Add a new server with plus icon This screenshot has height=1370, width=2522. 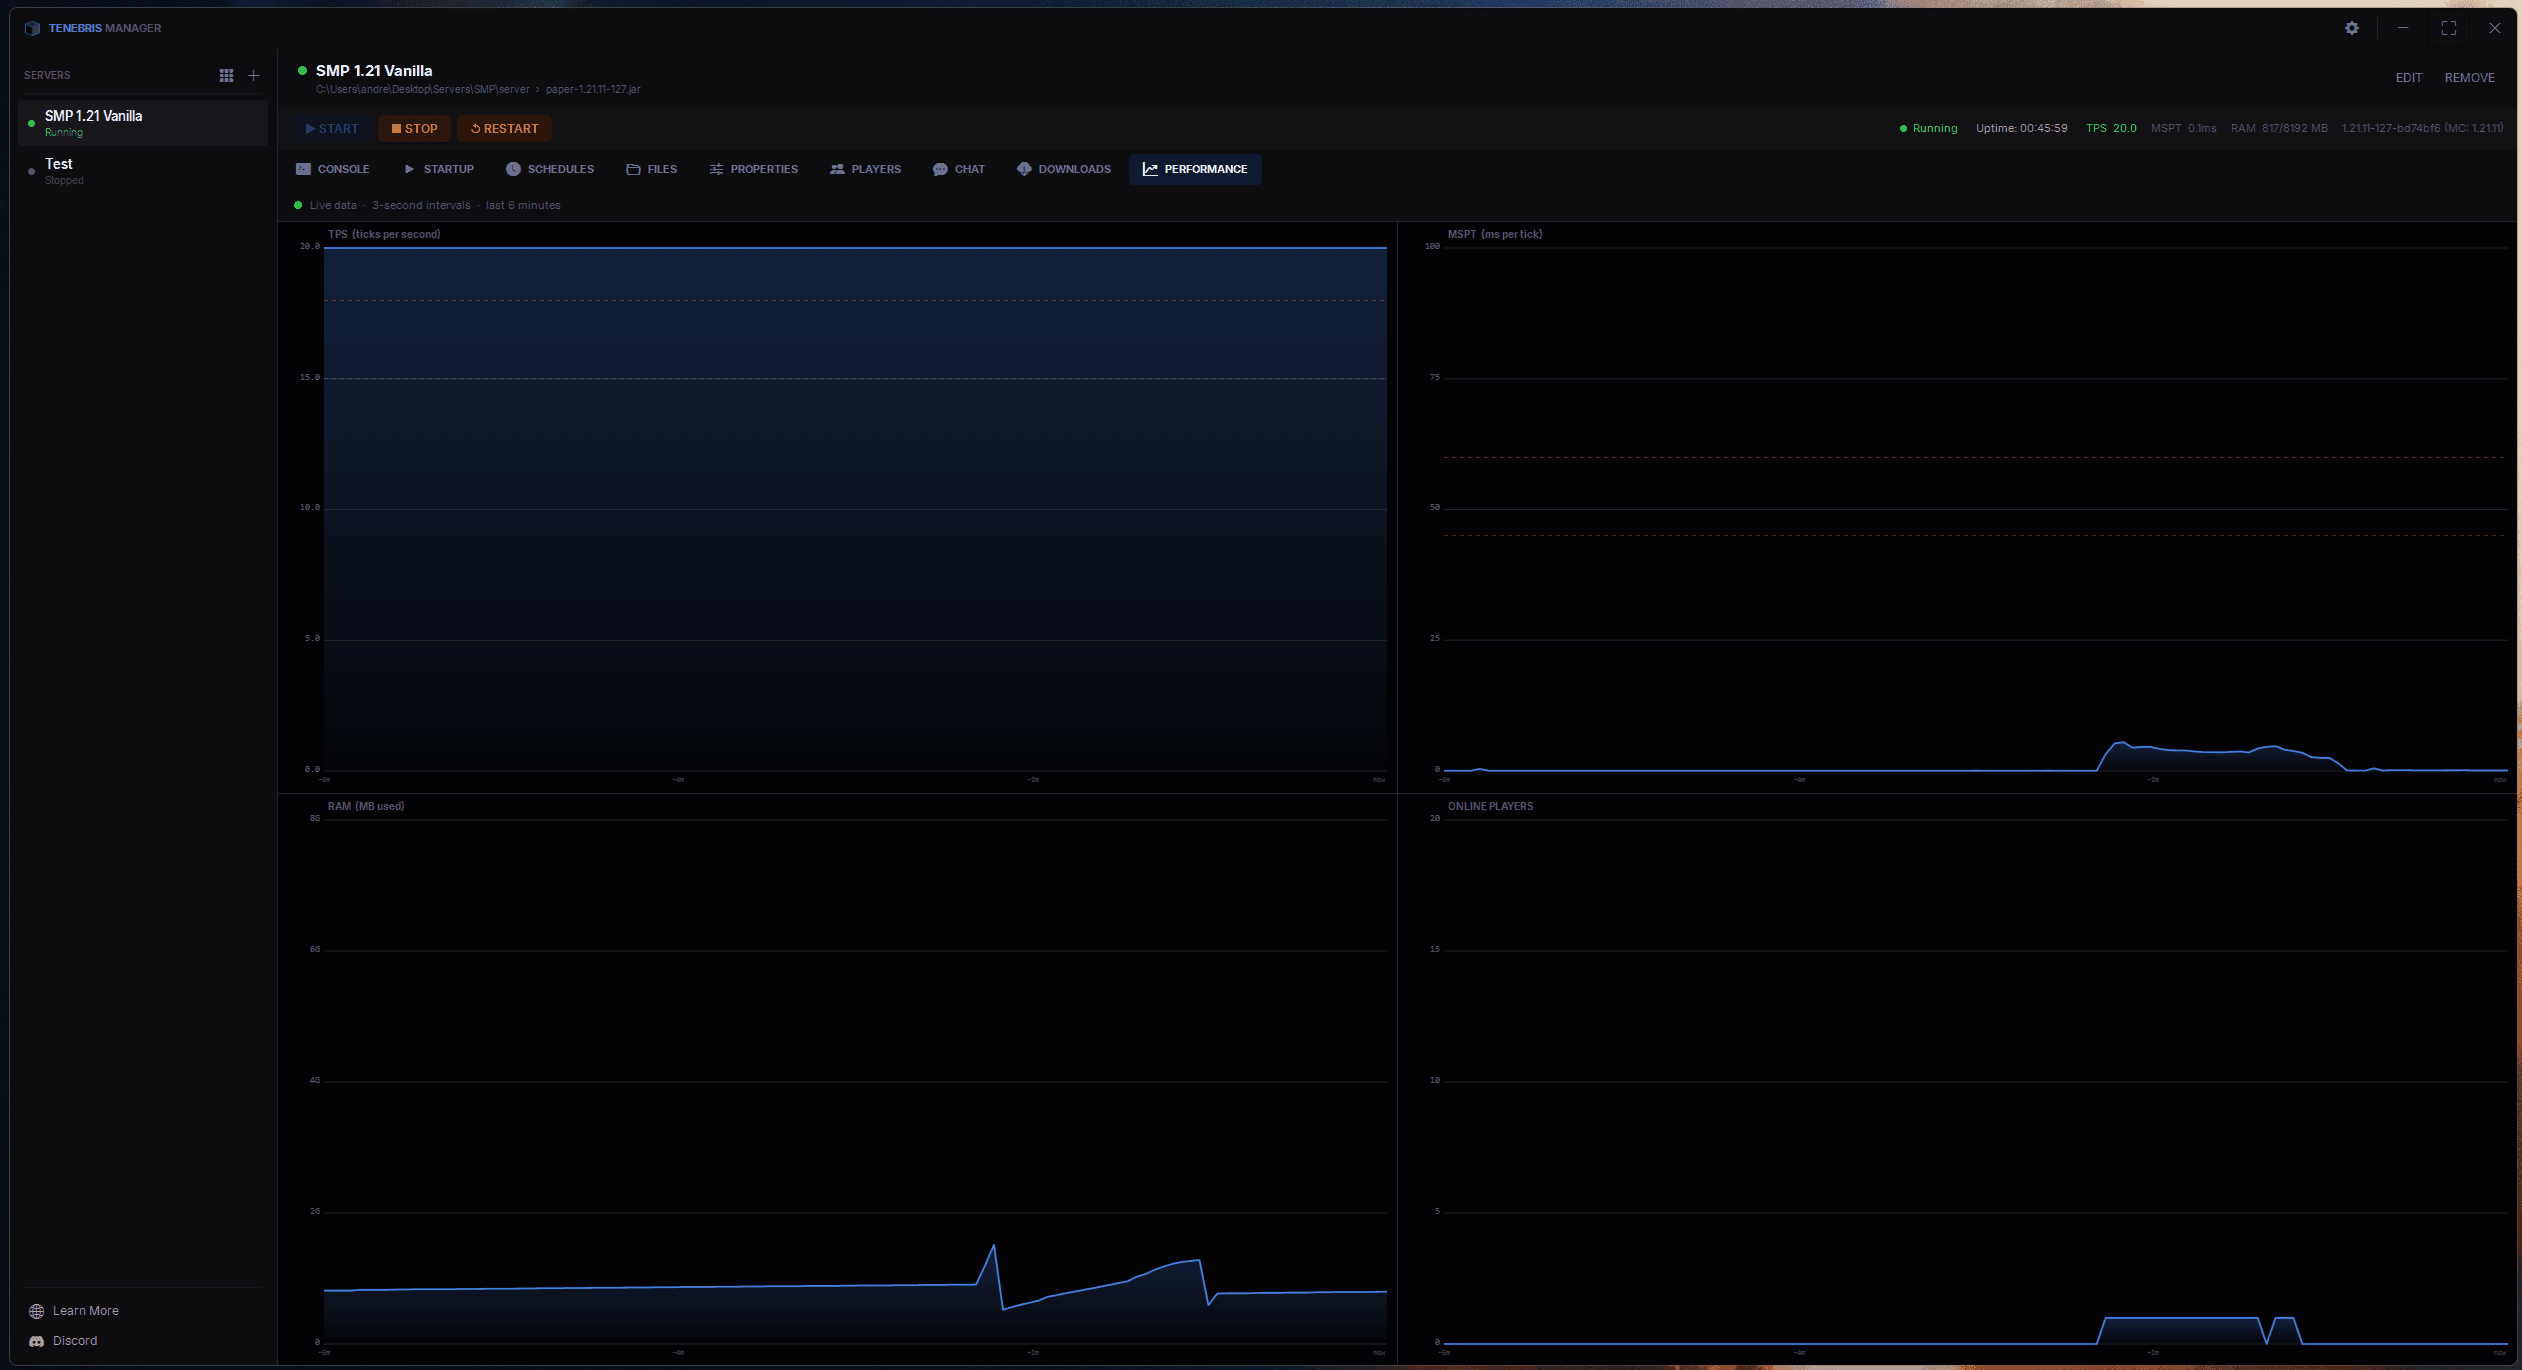(x=254, y=75)
